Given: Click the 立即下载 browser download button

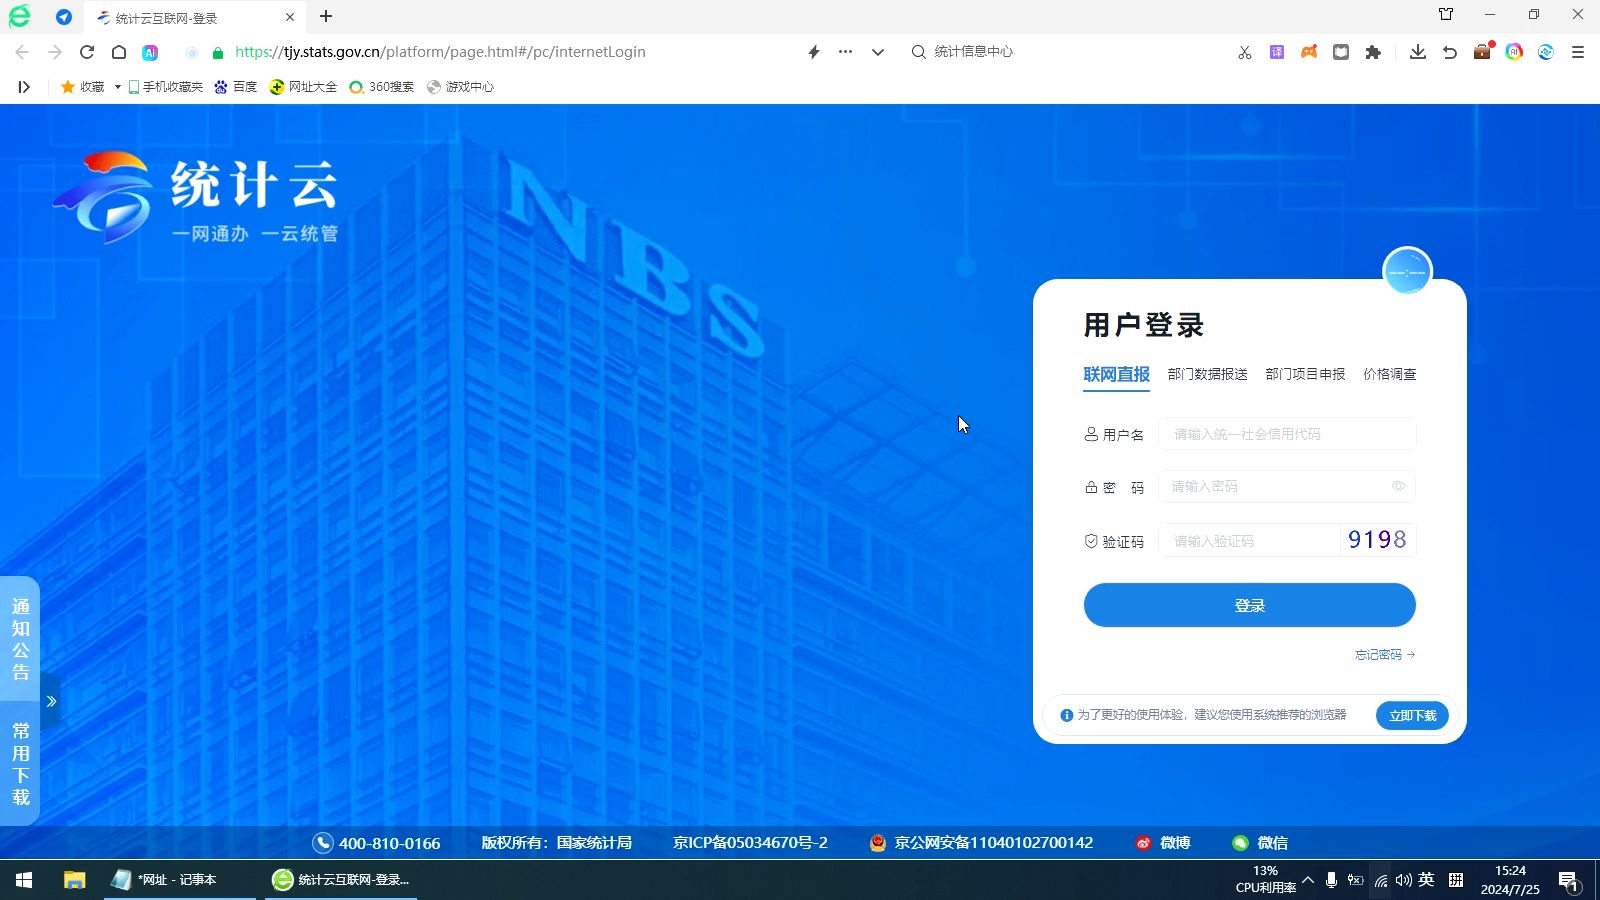Looking at the screenshot, I should point(1412,715).
